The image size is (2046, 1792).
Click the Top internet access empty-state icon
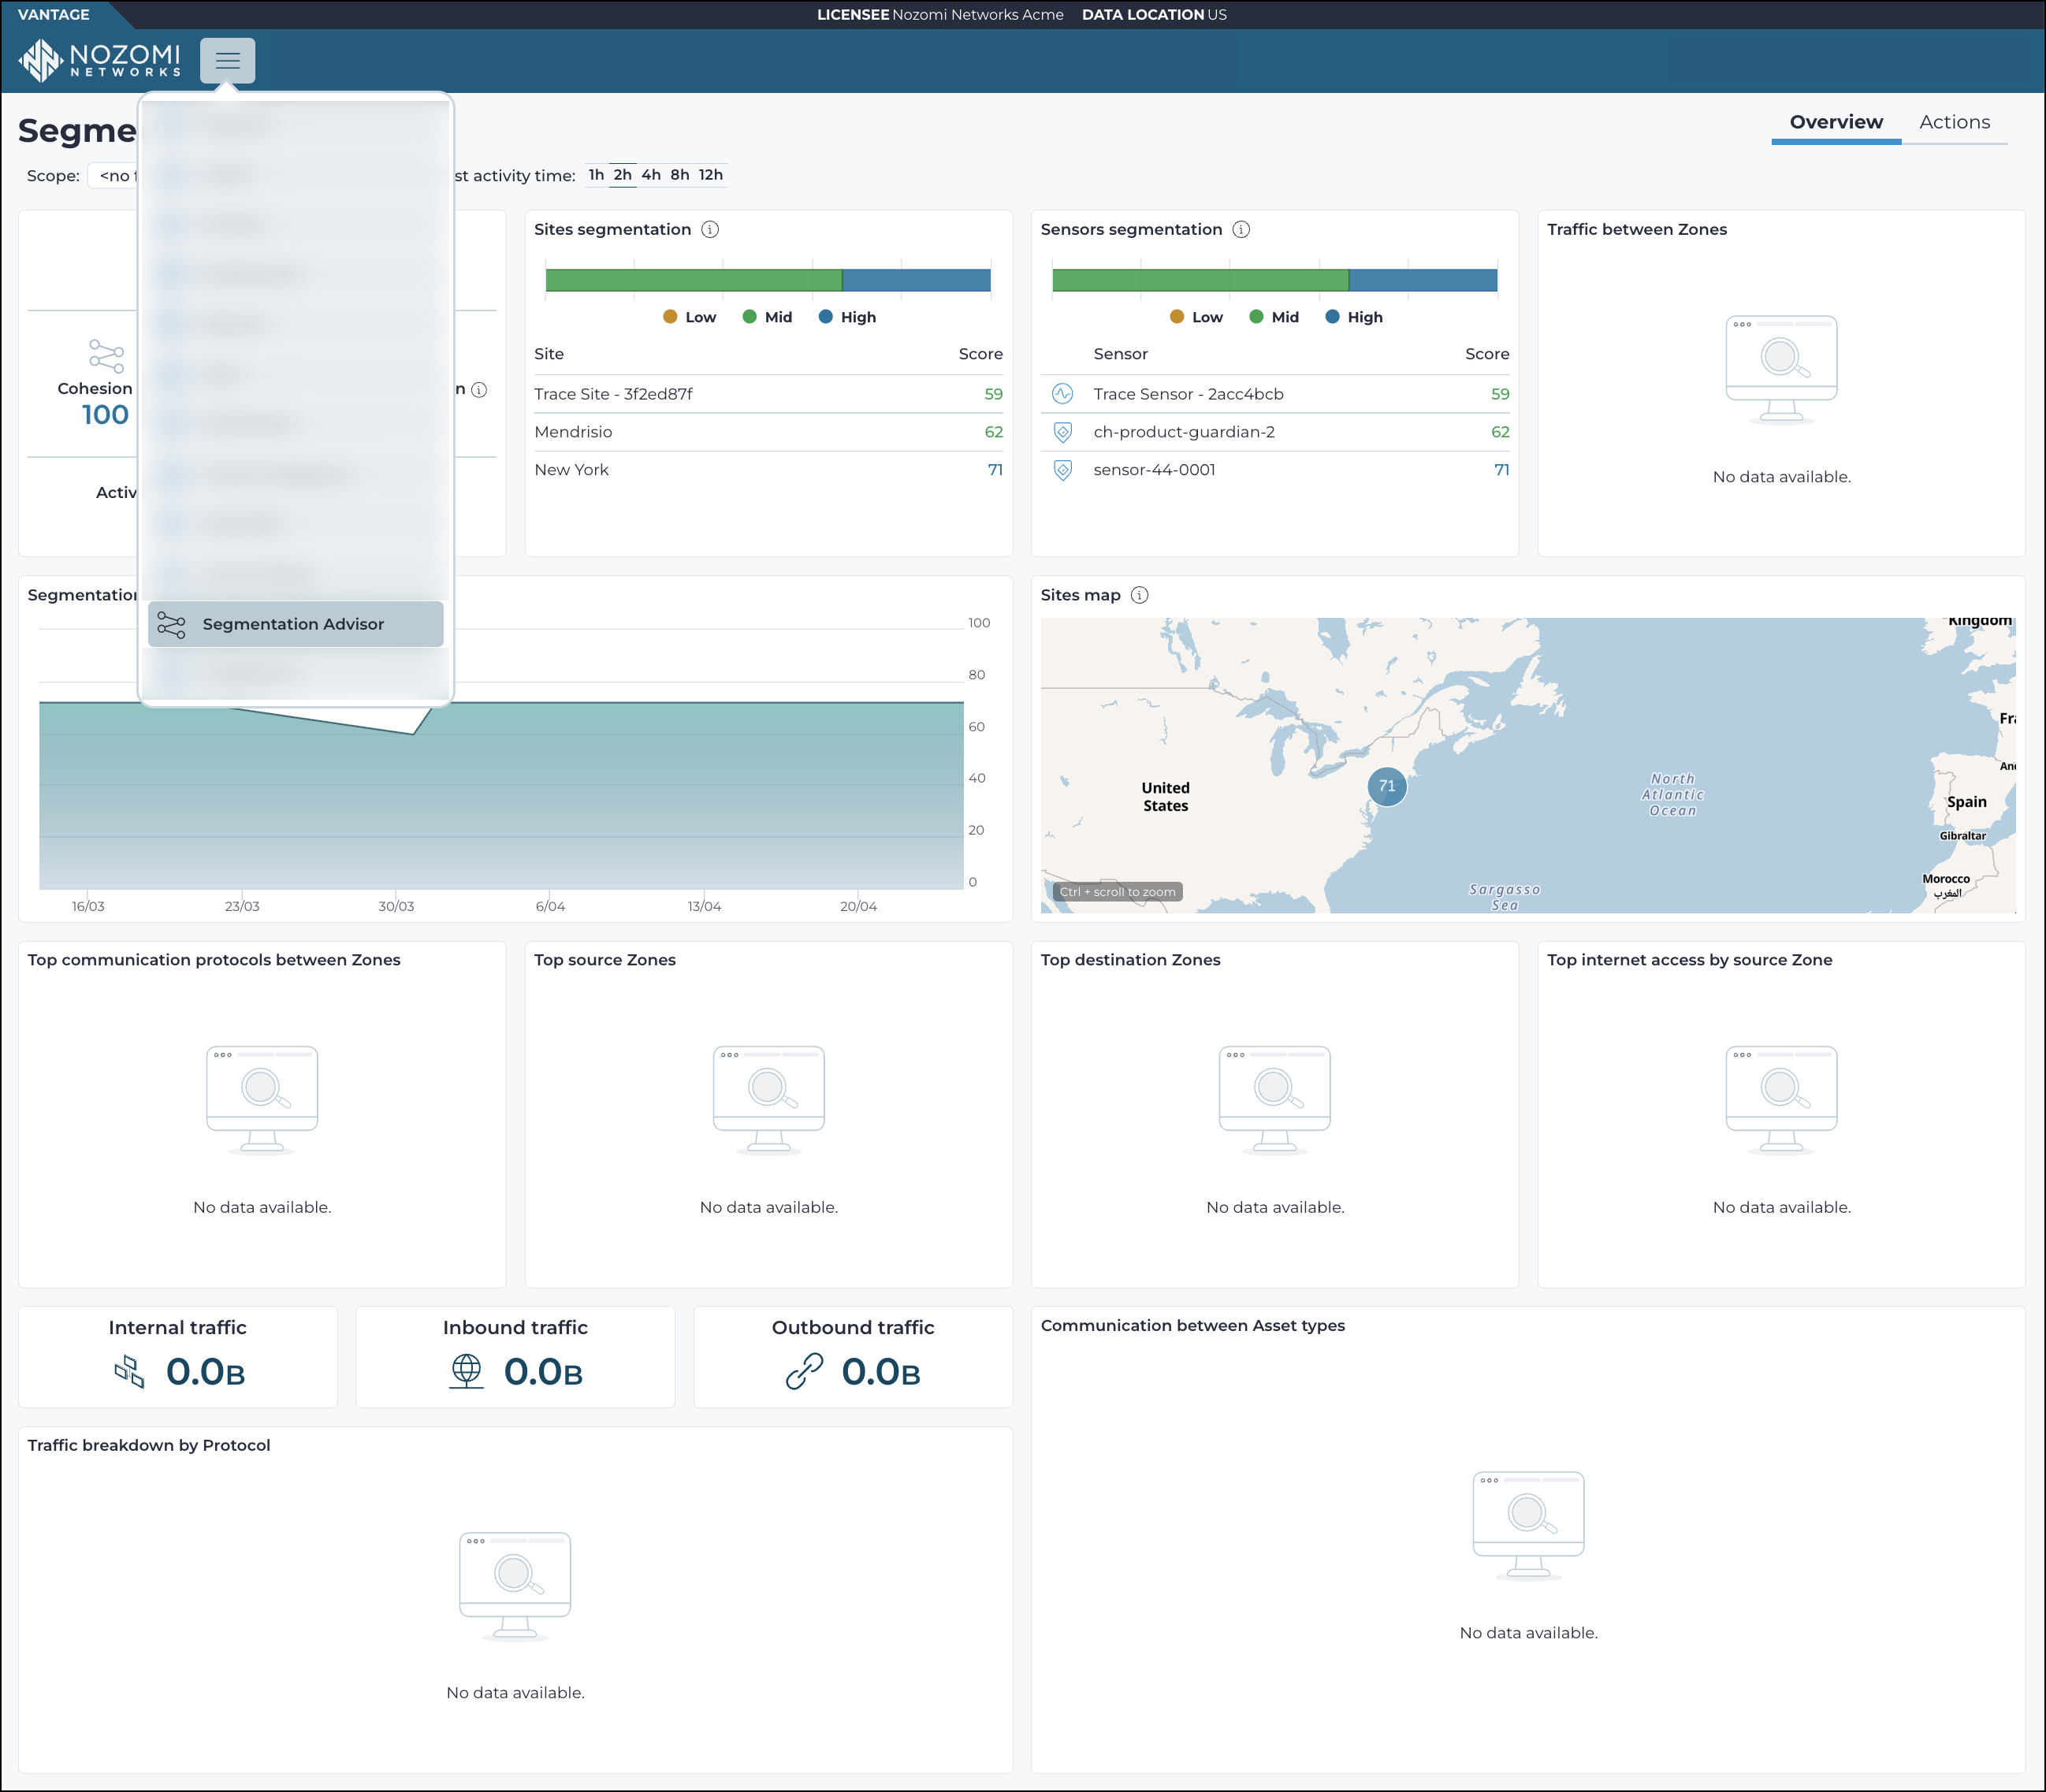pyautogui.click(x=1781, y=1100)
